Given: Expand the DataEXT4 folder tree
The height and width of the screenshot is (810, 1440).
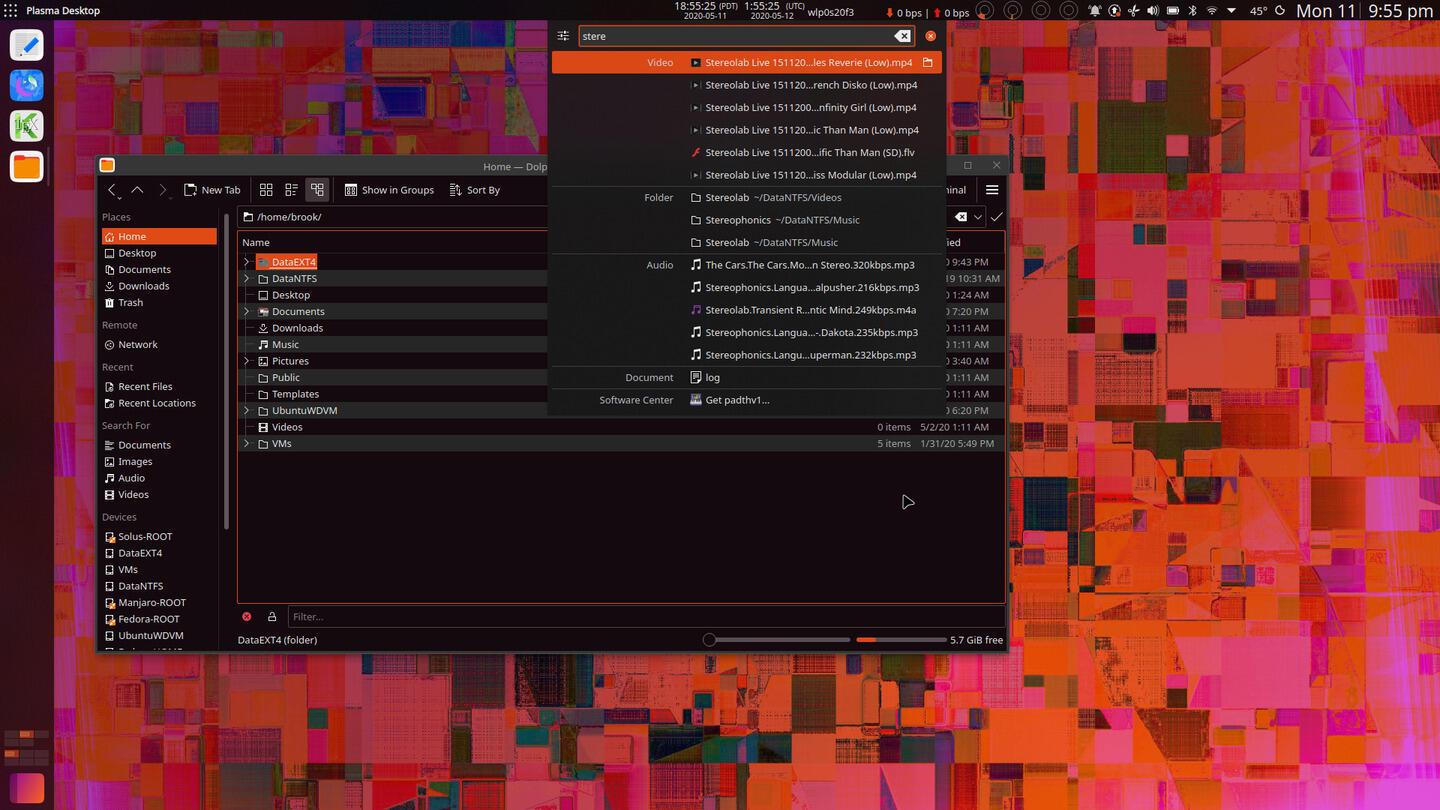Looking at the screenshot, I should [247, 262].
